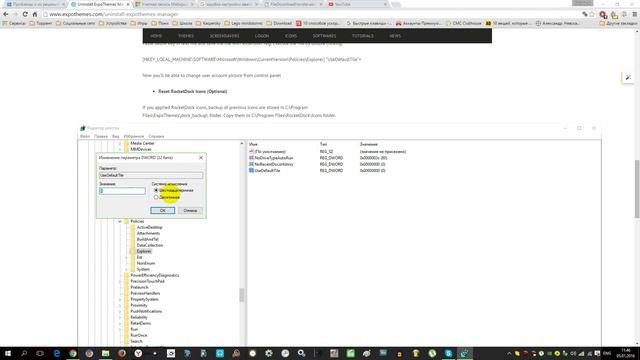The height and width of the screenshot is (360, 640).
Task: Expand the Media Center tree node
Action: click(x=120, y=144)
